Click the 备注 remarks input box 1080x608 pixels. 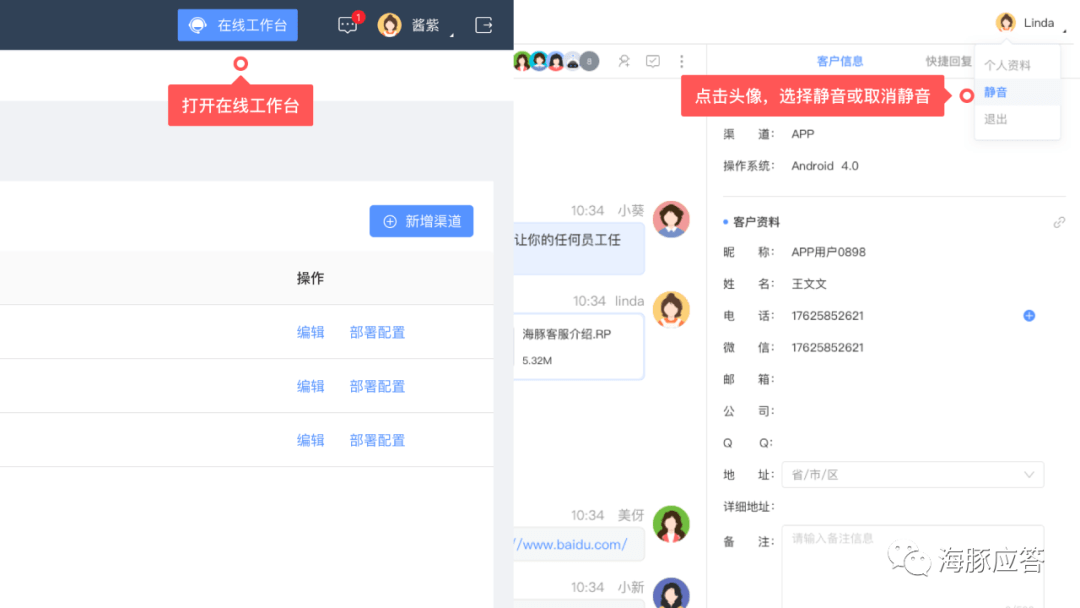tap(913, 567)
